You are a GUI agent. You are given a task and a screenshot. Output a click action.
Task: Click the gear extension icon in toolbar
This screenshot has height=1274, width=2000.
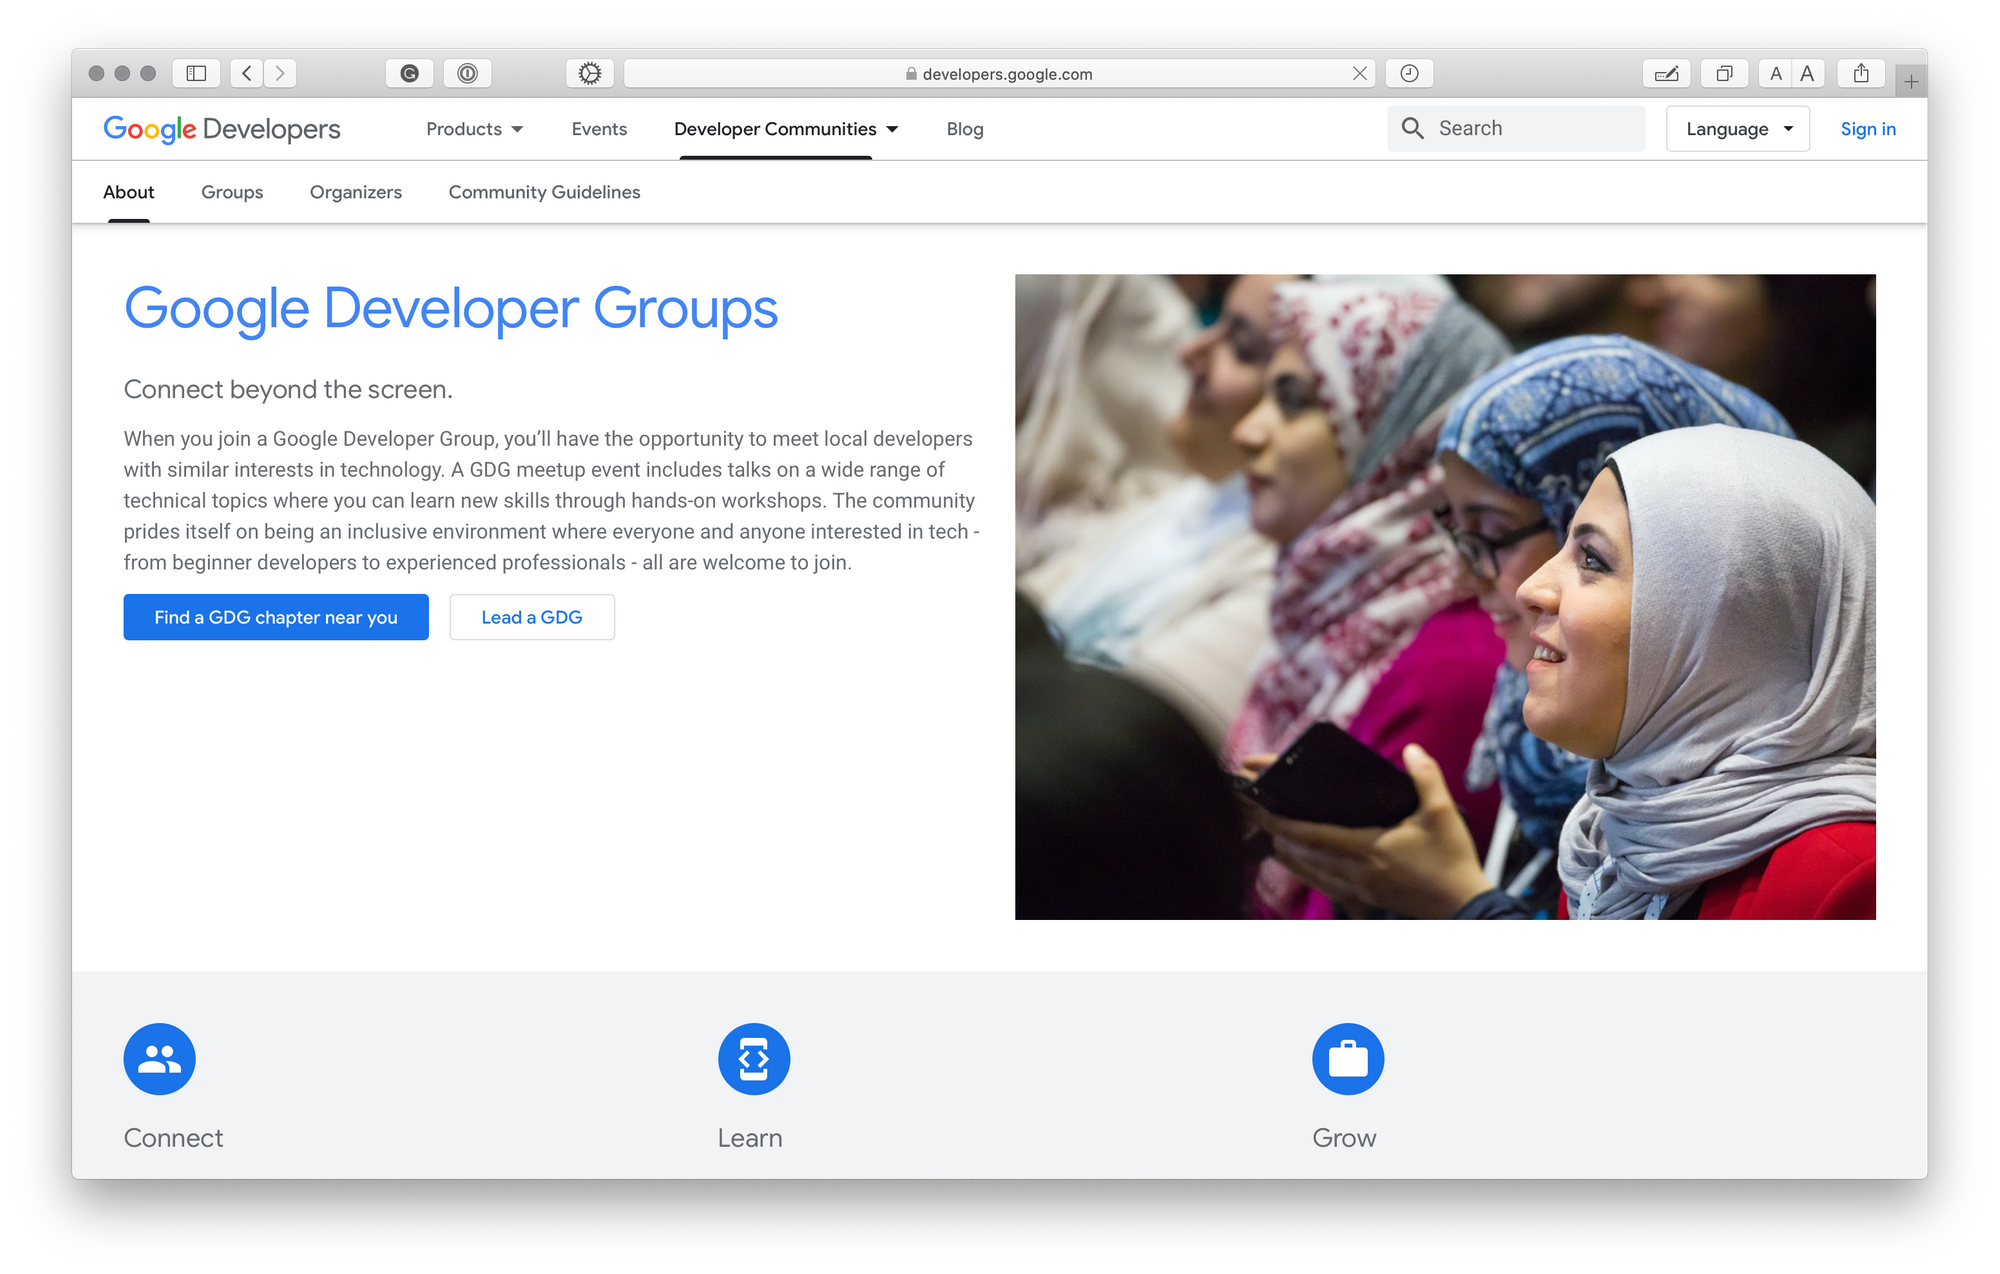point(590,73)
